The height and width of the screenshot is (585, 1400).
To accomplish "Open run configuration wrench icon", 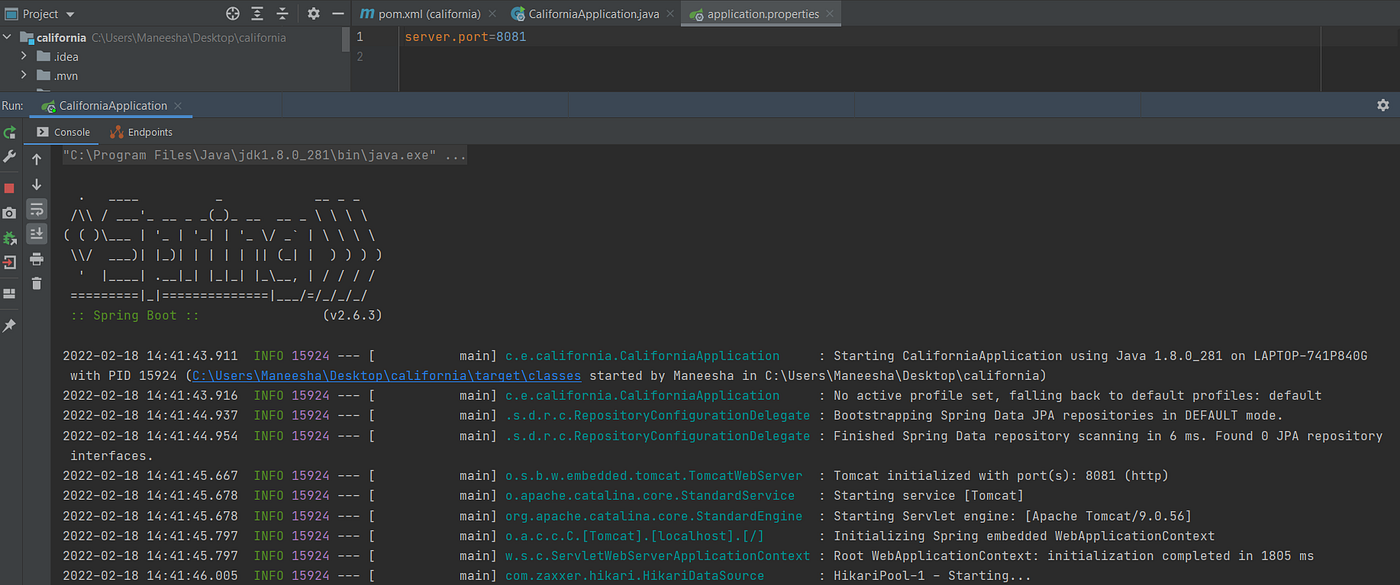I will pos(9,157).
